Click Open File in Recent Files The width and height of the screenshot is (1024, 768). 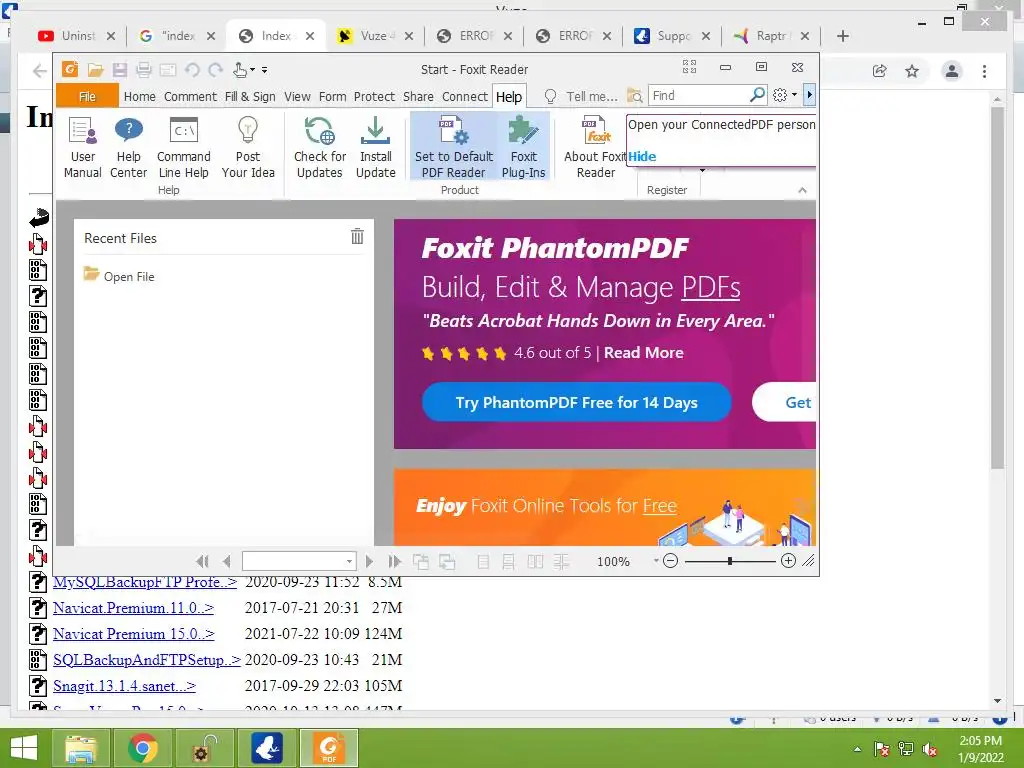129,276
